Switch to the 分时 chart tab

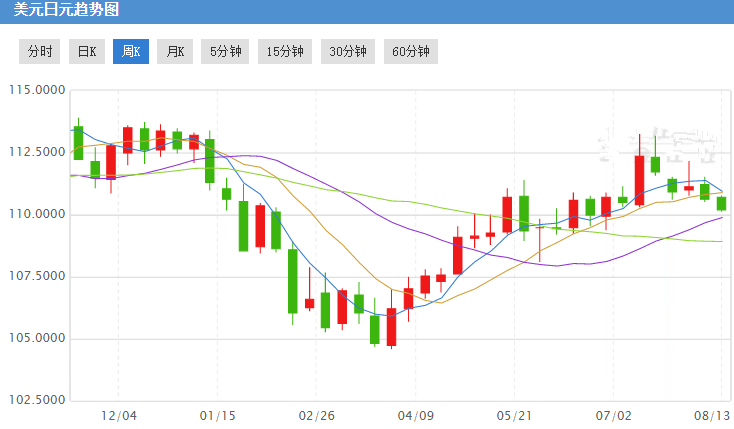tap(41, 52)
